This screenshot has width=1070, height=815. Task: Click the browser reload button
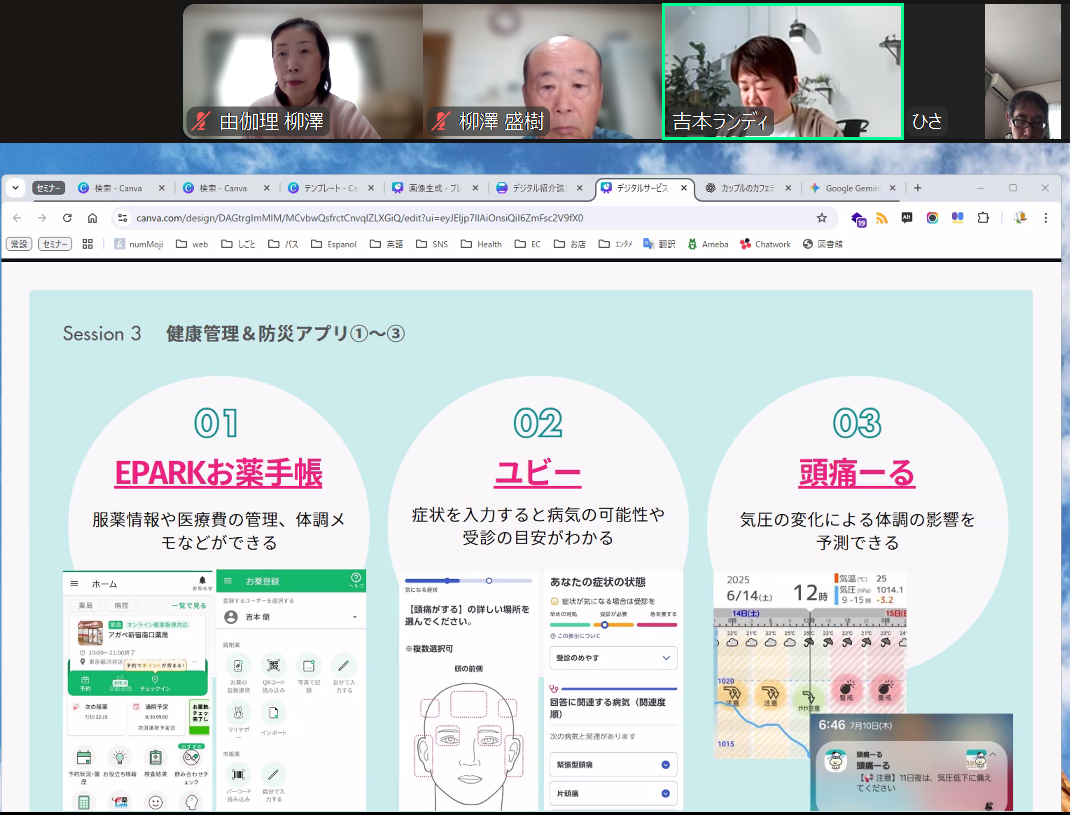pyautogui.click(x=67, y=218)
